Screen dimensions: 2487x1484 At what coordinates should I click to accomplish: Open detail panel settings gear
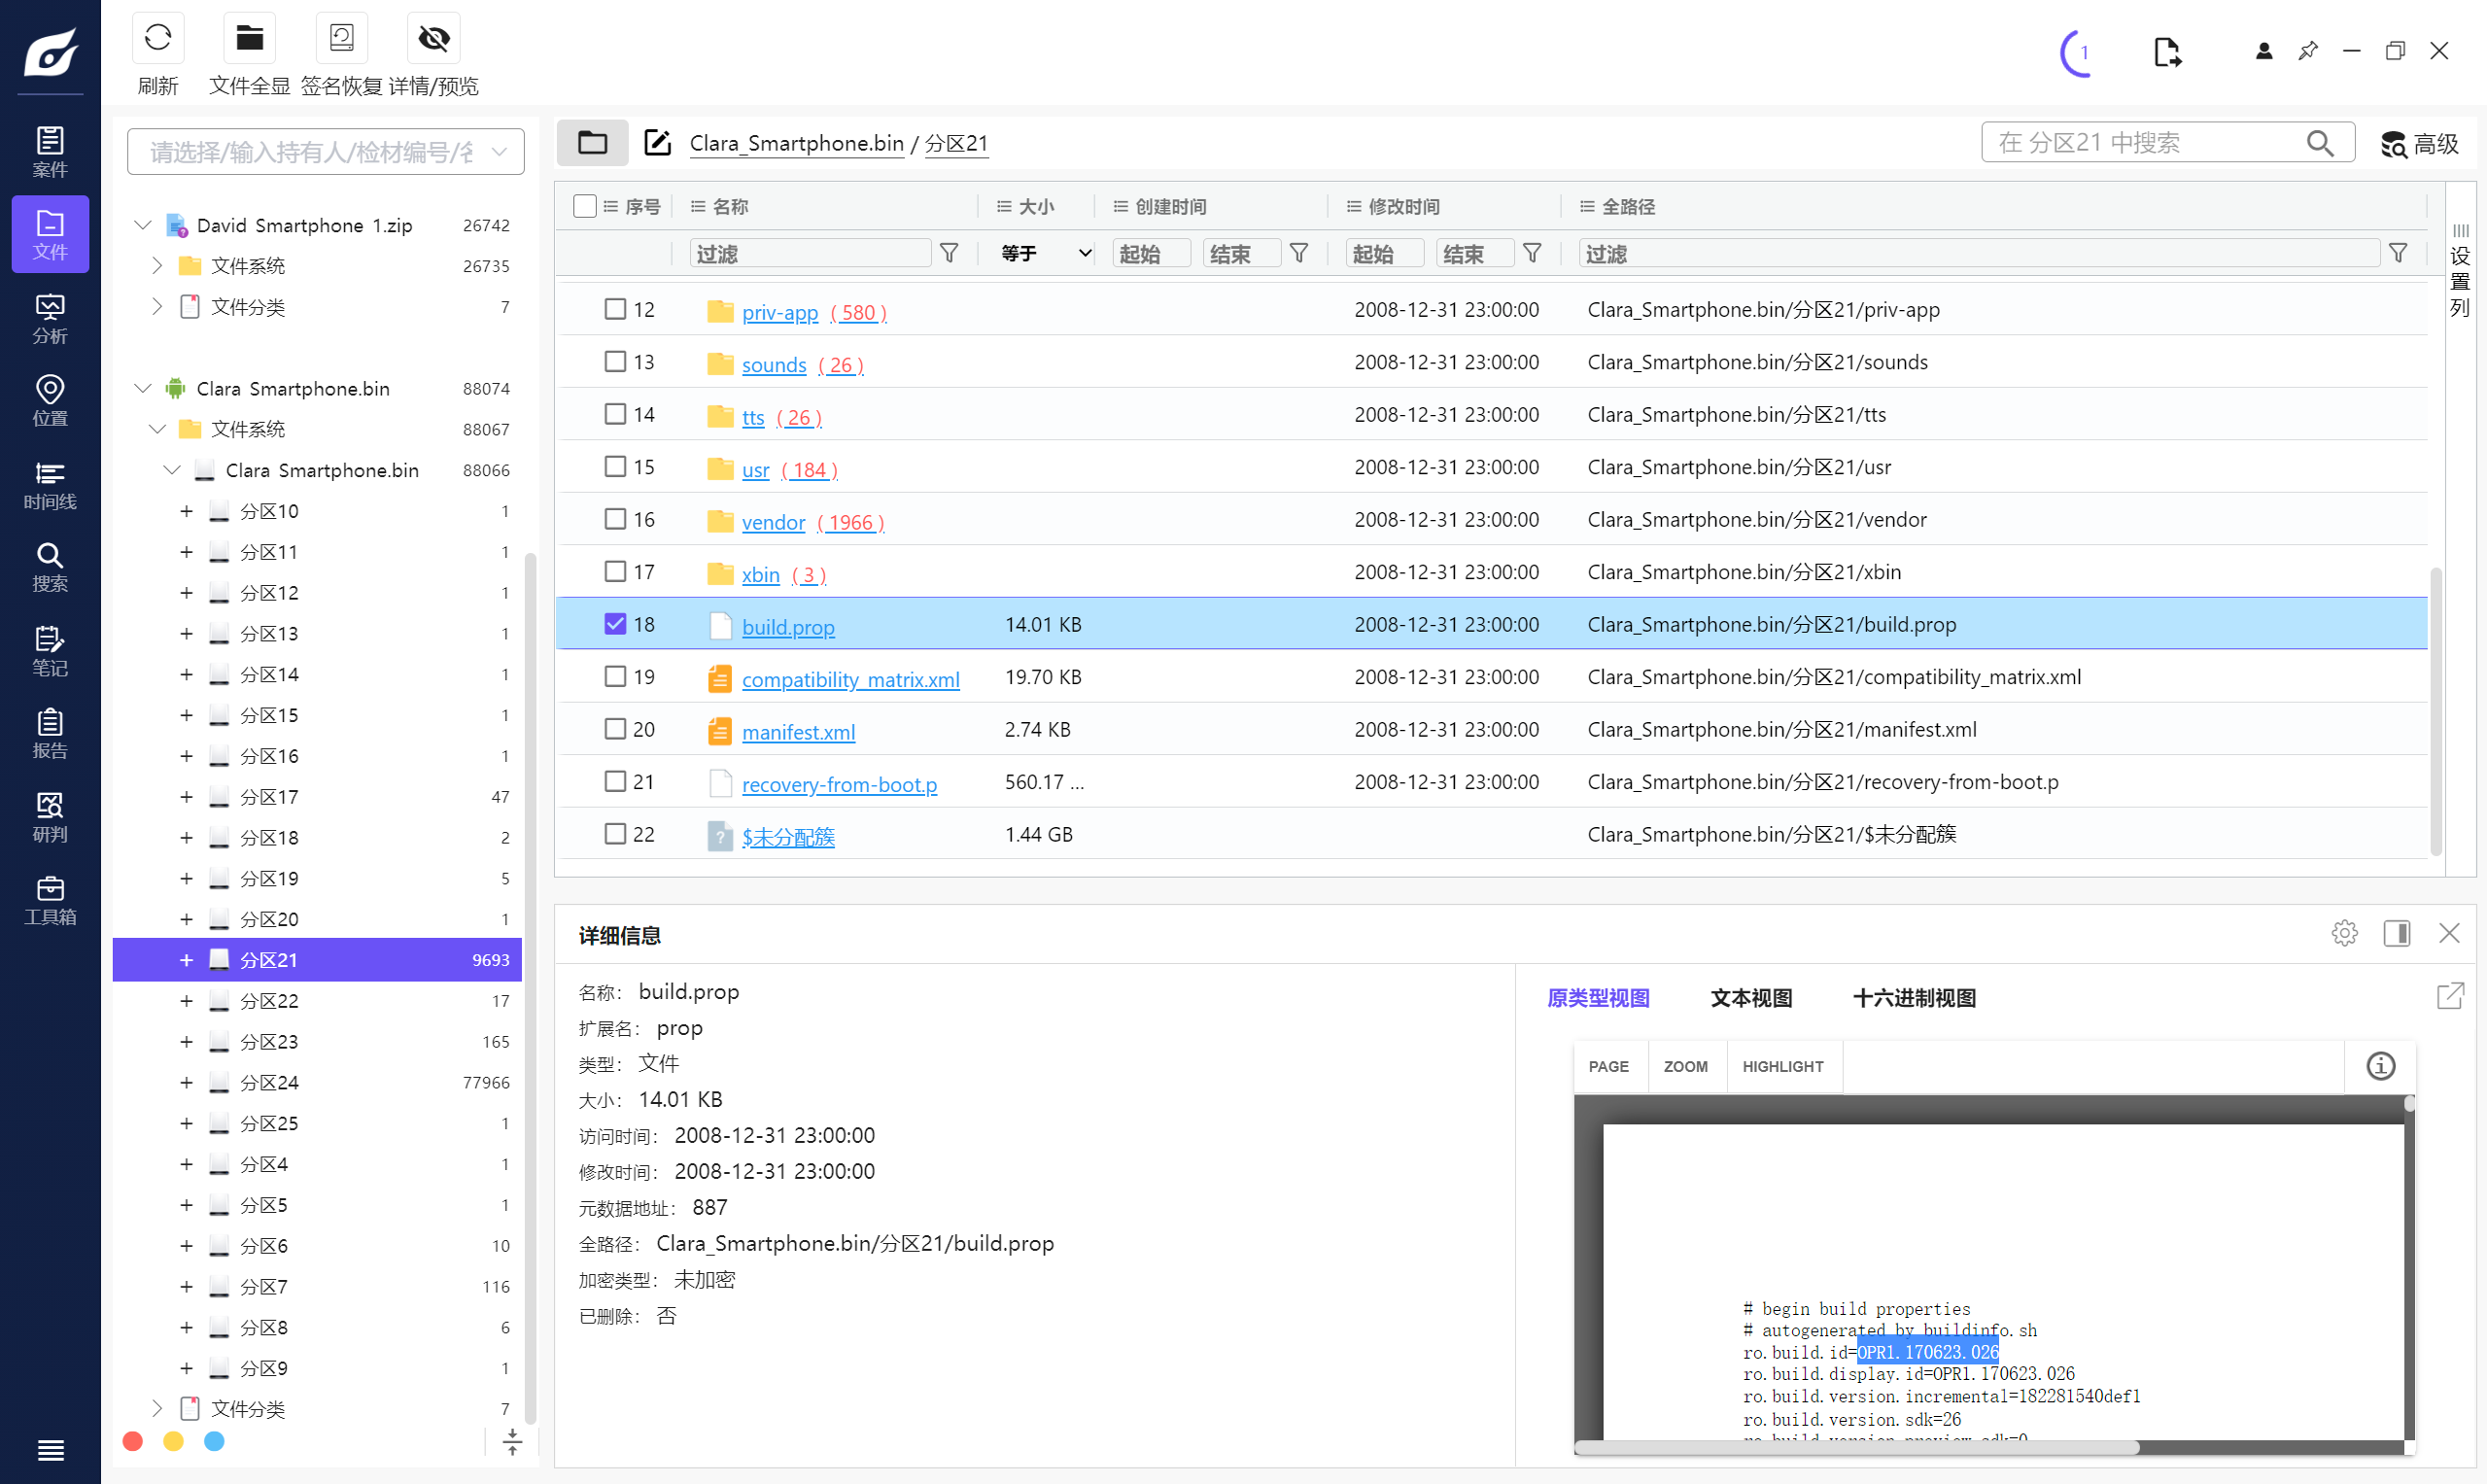point(2344,933)
